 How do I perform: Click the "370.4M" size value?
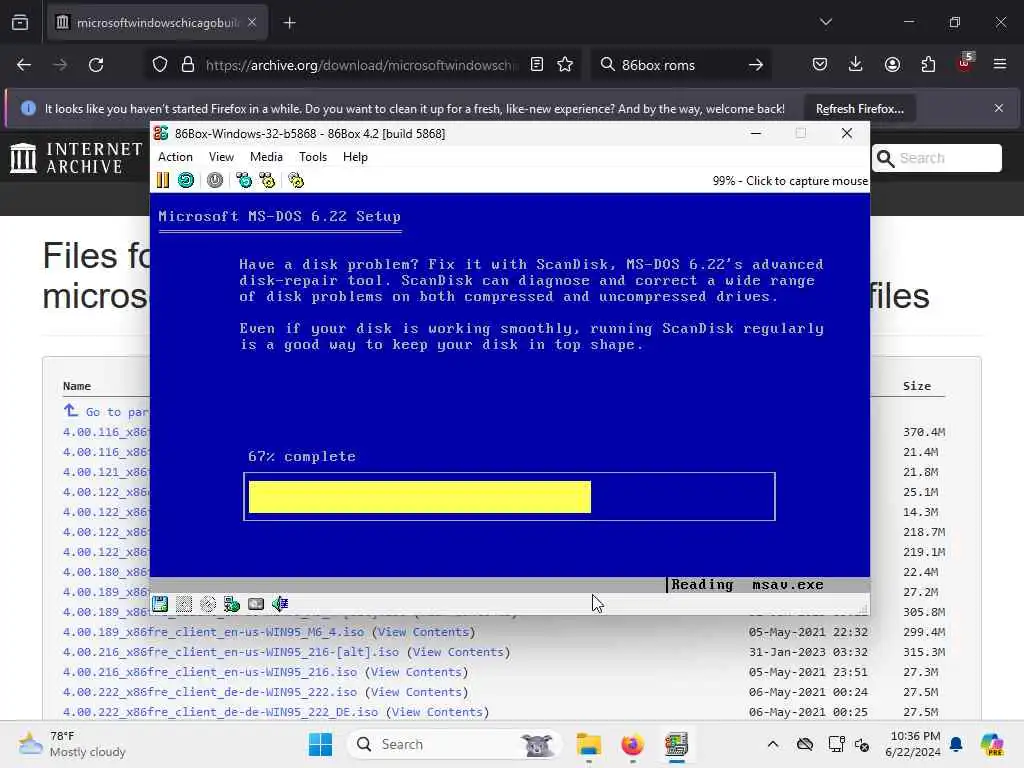click(x=924, y=432)
